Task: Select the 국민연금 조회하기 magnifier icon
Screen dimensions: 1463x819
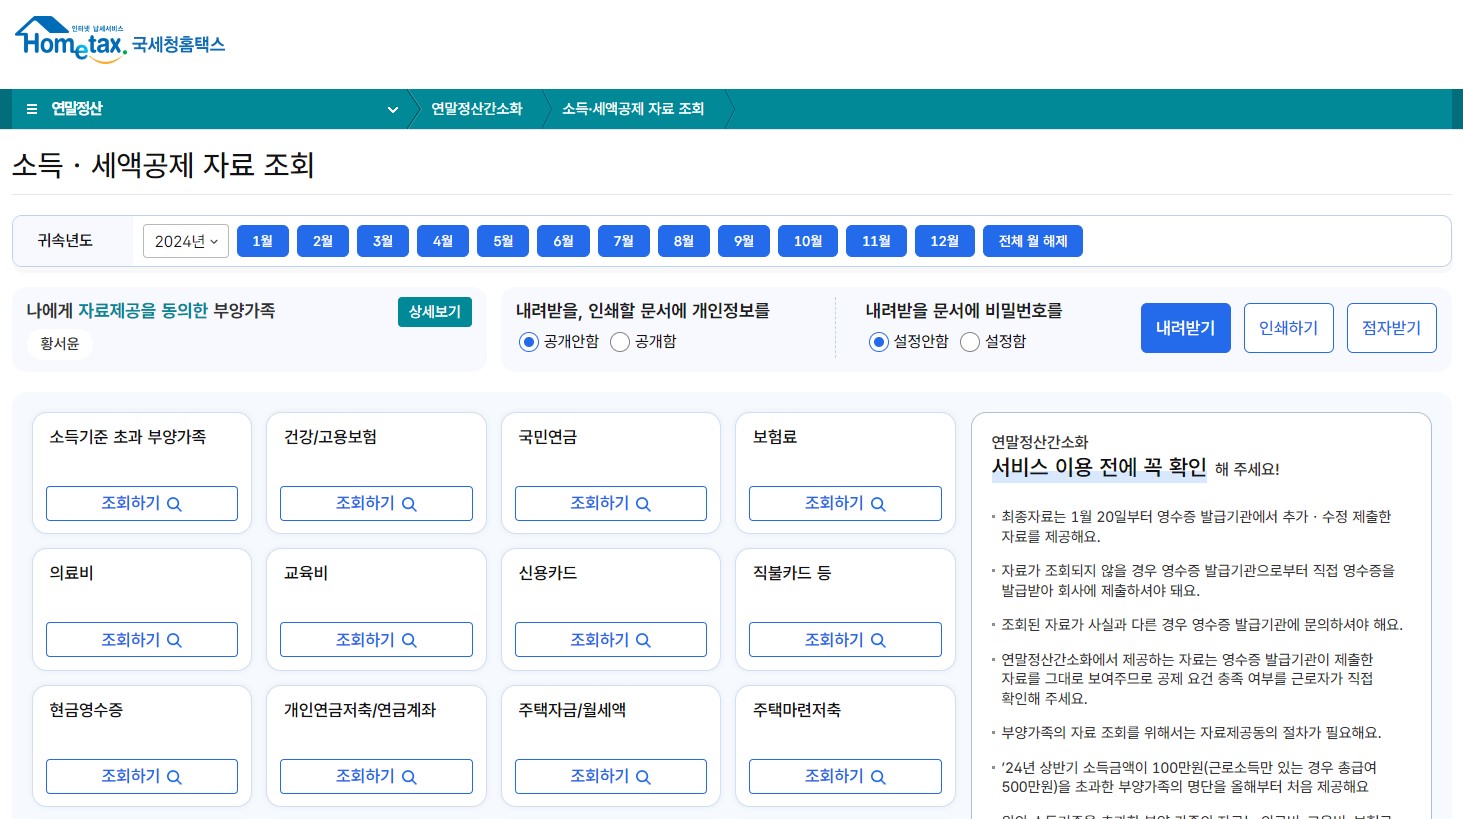Action: click(x=643, y=503)
